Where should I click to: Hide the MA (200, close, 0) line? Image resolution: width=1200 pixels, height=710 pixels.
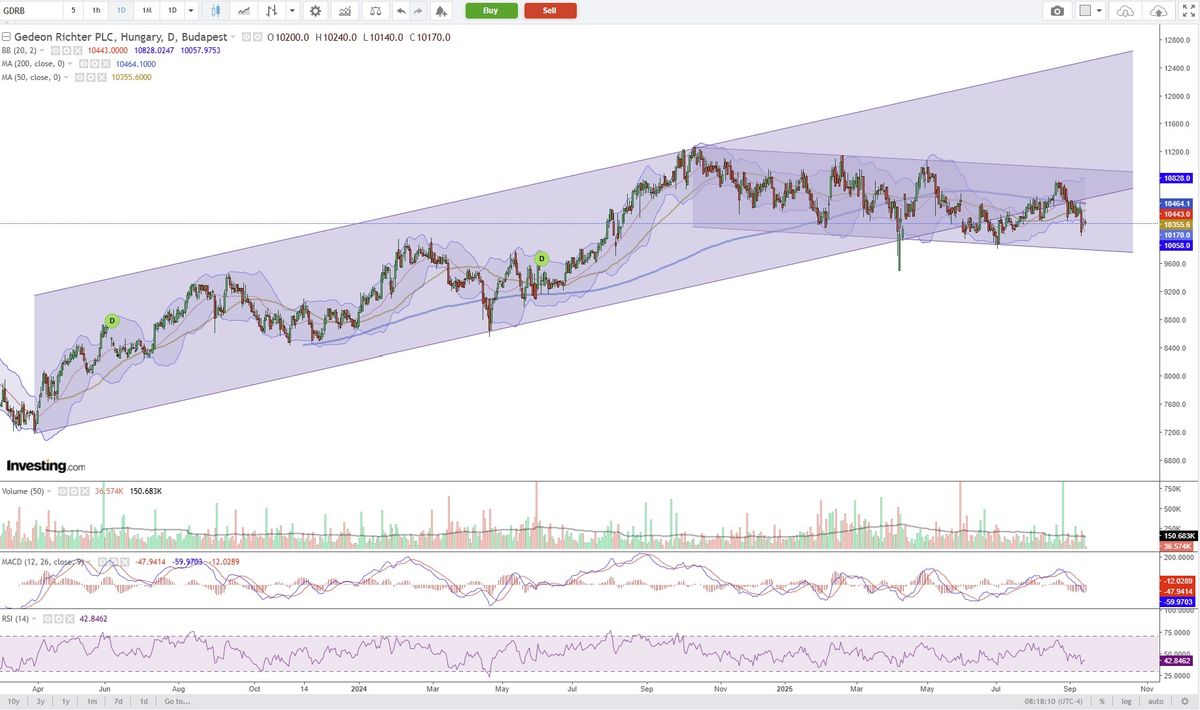pos(86,64)
